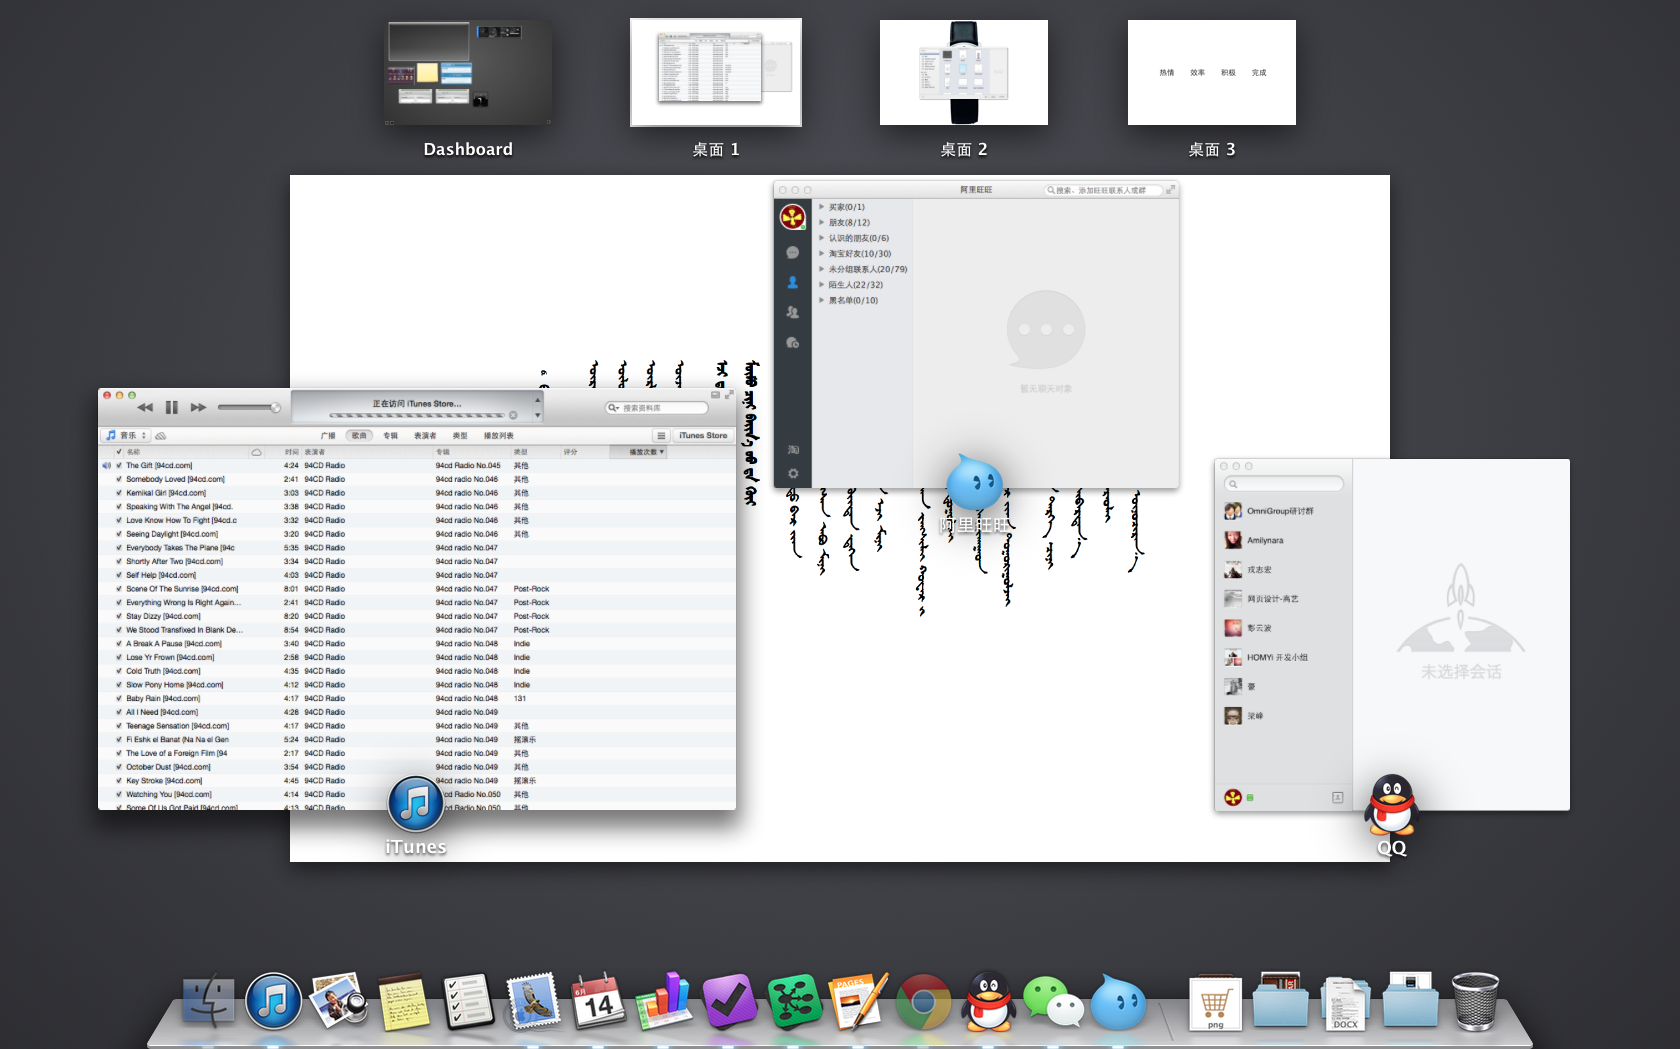Open Pages from the Dock
The height and width of the screenshot is (1049, 1680).
pyautogui.click(x=859, y=1002)
